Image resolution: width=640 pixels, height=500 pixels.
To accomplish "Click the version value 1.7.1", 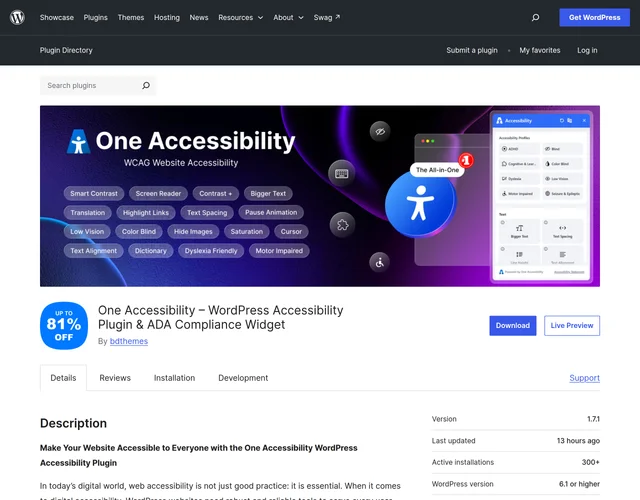I will coord(593,419).
